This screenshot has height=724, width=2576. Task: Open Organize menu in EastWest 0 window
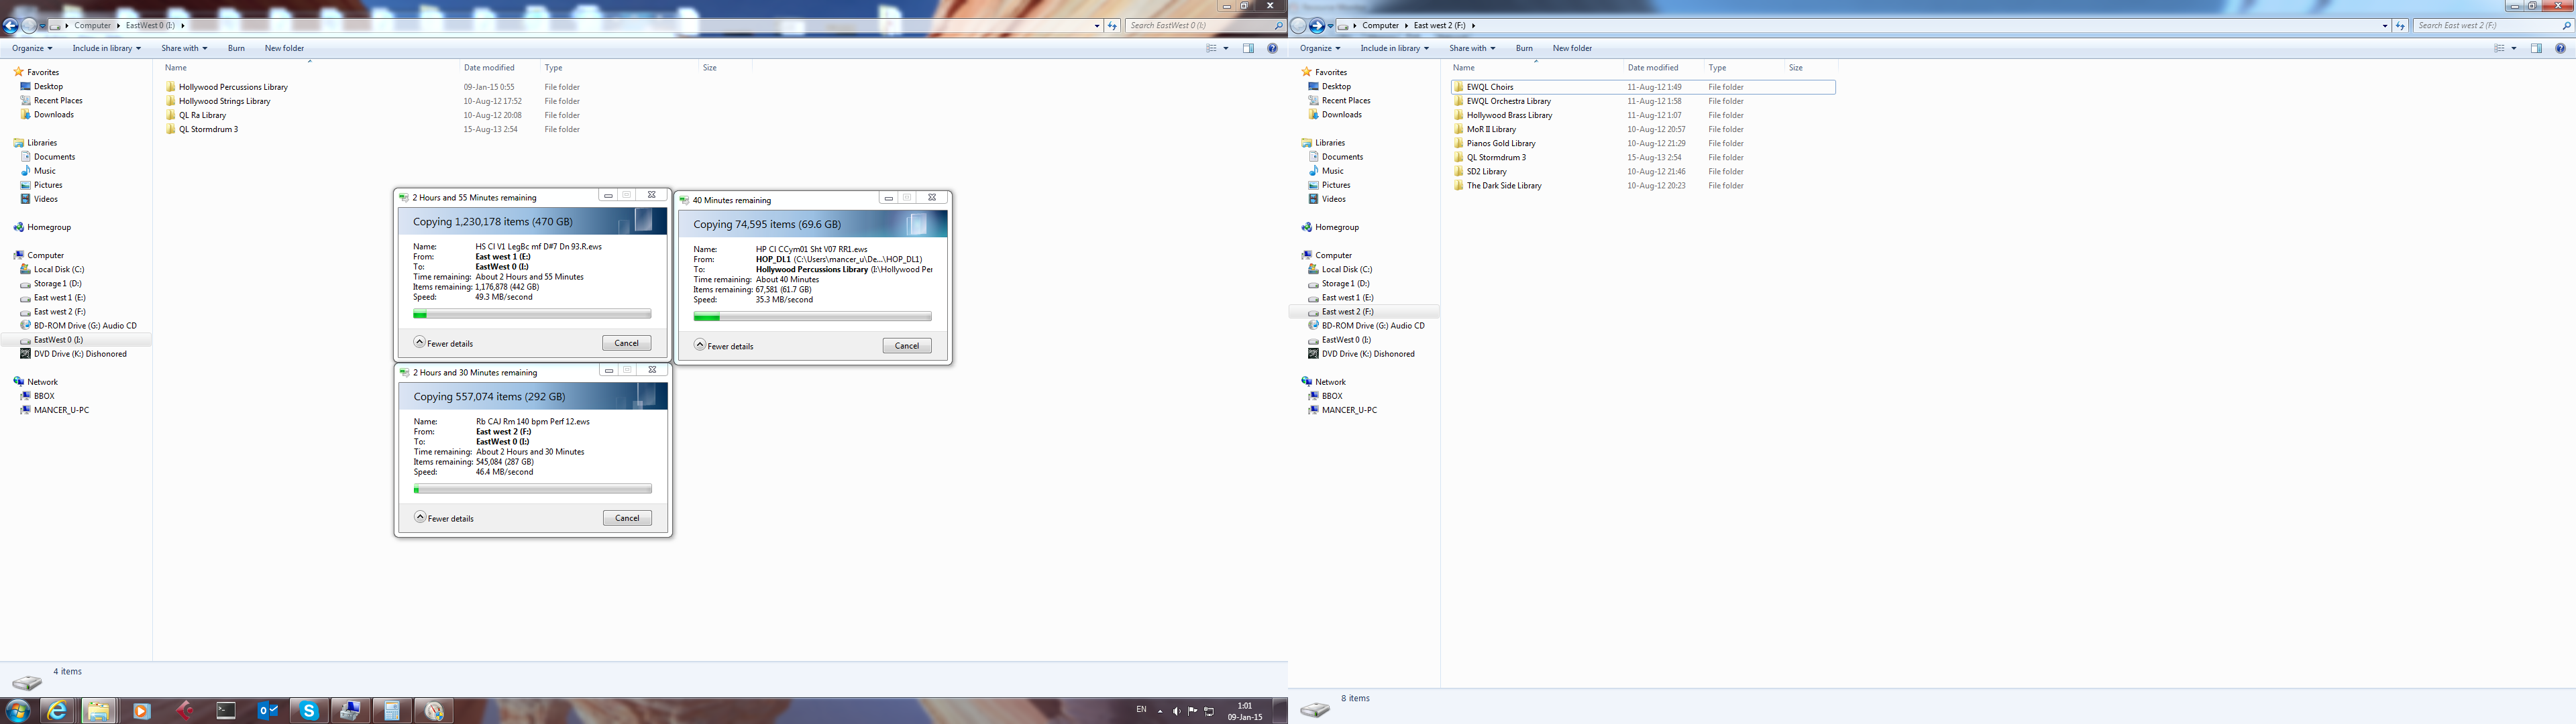point(32,48)
